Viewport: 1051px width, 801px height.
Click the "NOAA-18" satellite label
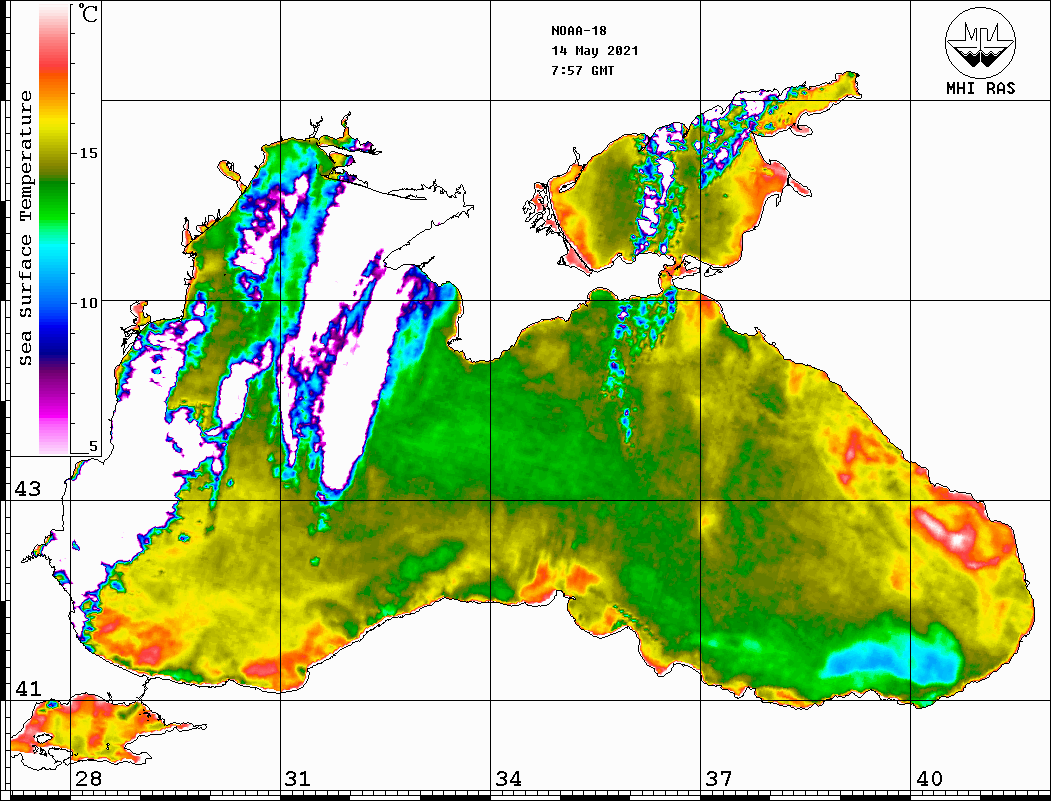click(x=578, y=30)
